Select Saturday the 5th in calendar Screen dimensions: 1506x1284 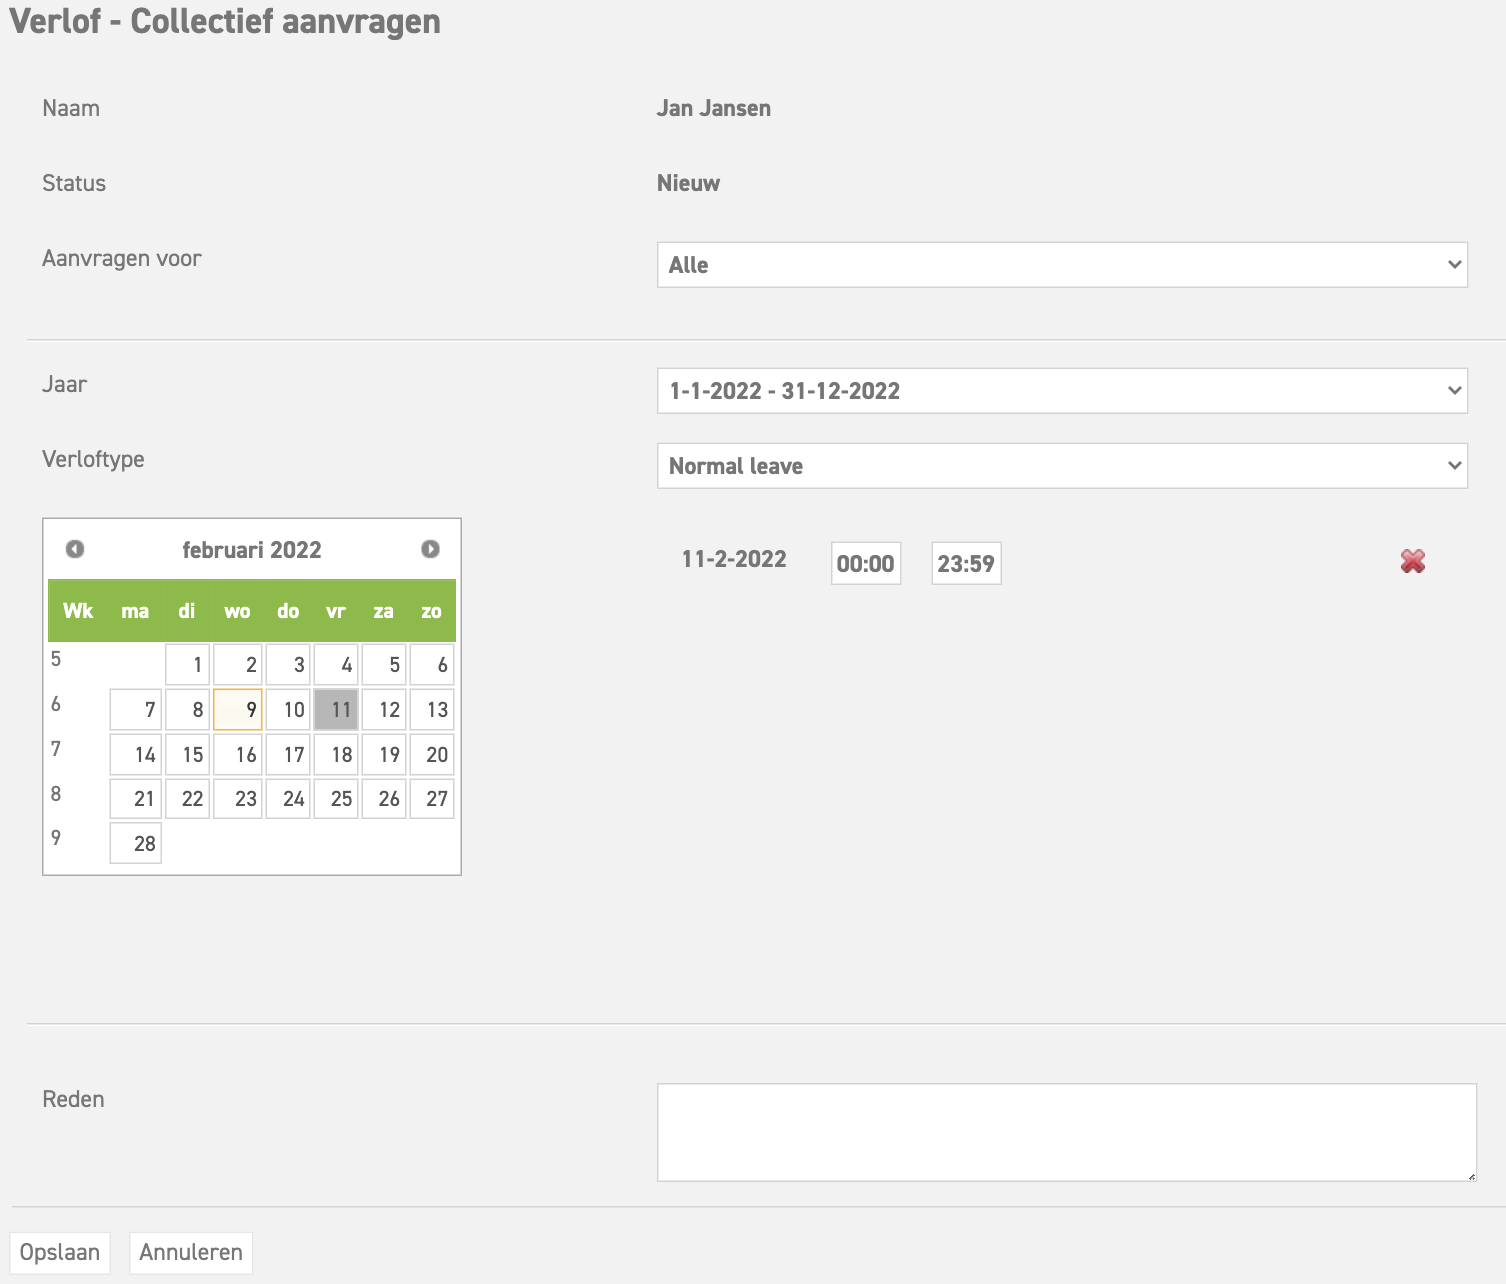[384, 664]
